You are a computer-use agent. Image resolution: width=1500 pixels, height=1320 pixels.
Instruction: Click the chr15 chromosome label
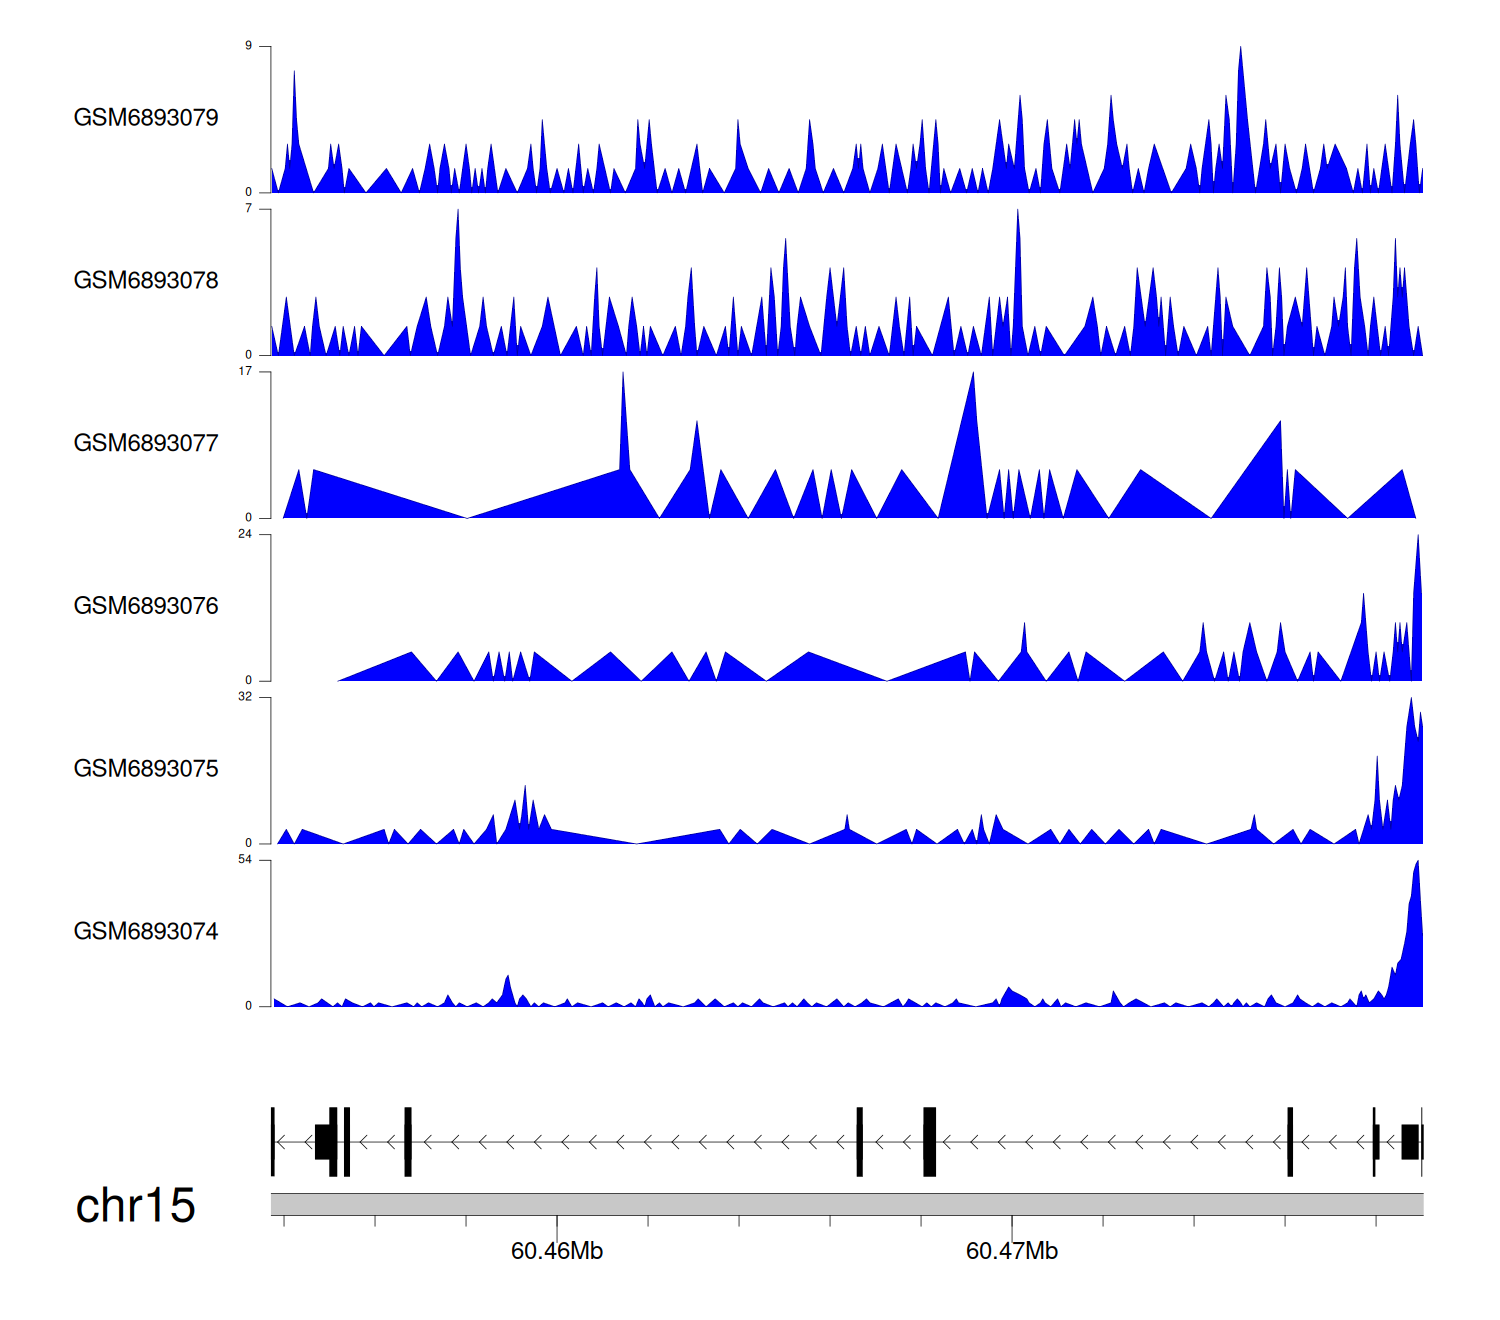[135, 1206]
